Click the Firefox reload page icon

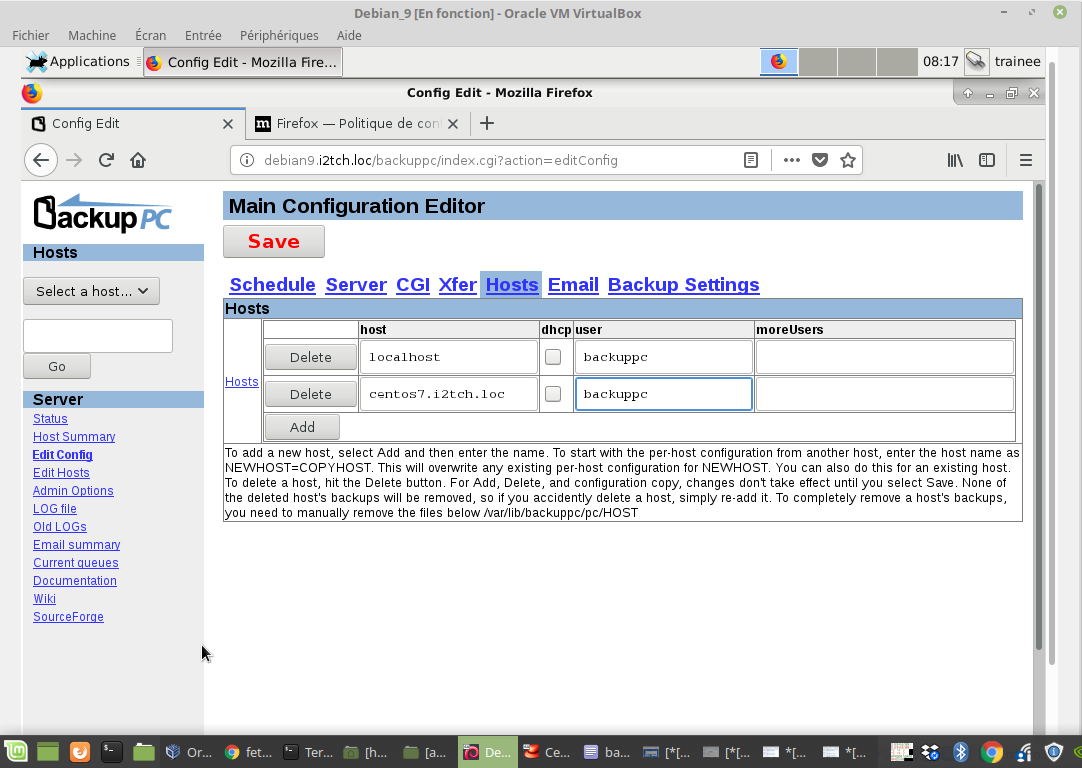click(106, 160)
